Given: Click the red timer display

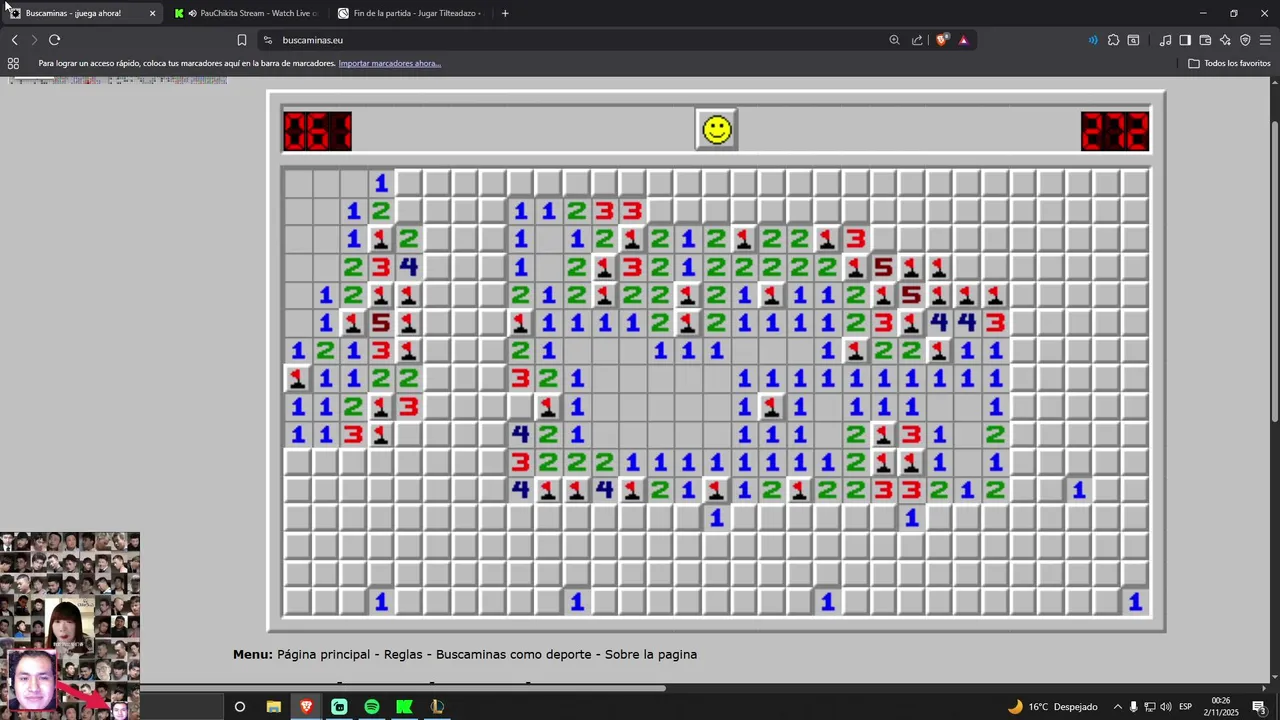Looking at the screenshot, I should tap(1115, 131).
